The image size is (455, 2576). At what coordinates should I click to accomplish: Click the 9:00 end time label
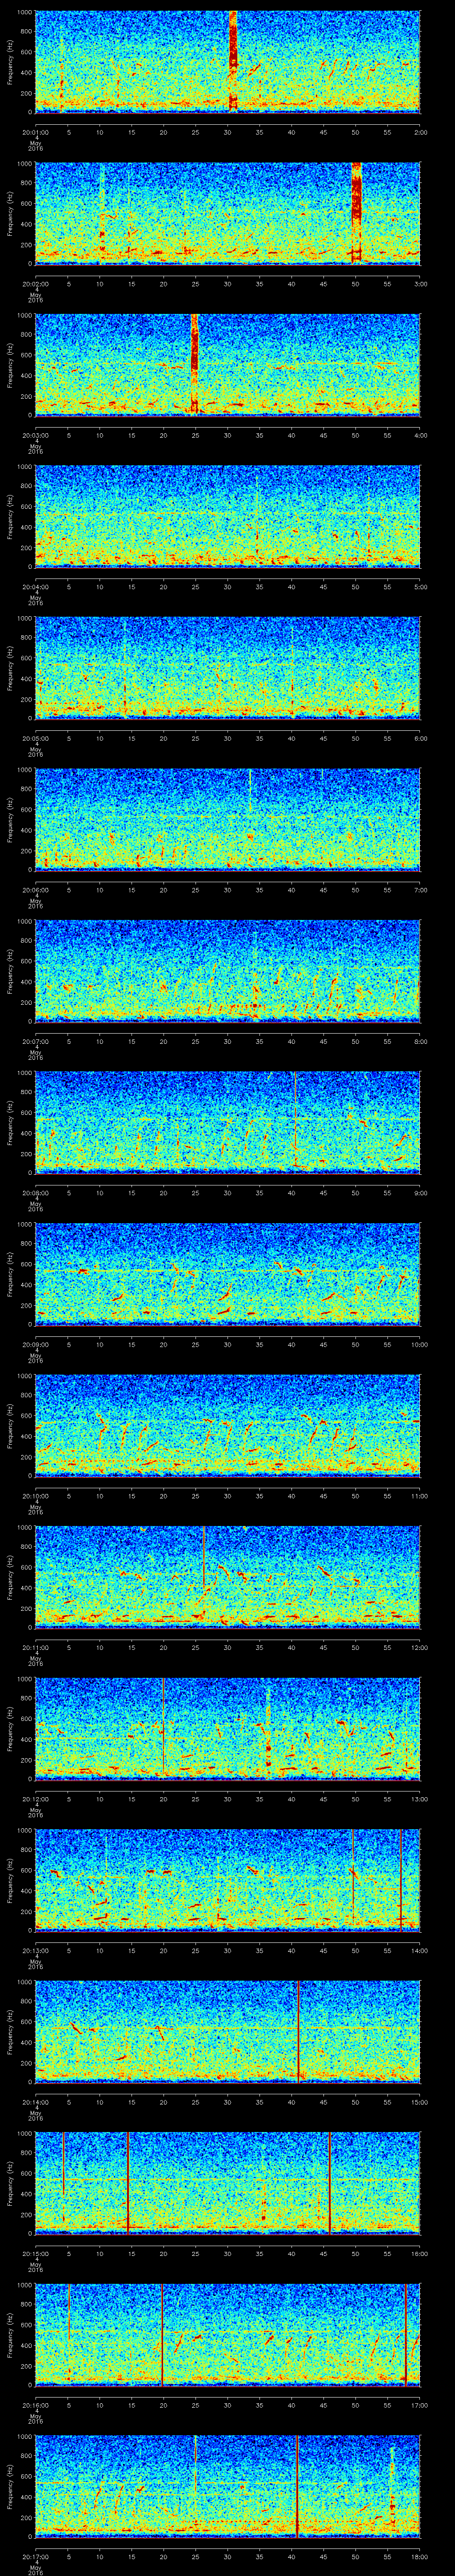420,1193
